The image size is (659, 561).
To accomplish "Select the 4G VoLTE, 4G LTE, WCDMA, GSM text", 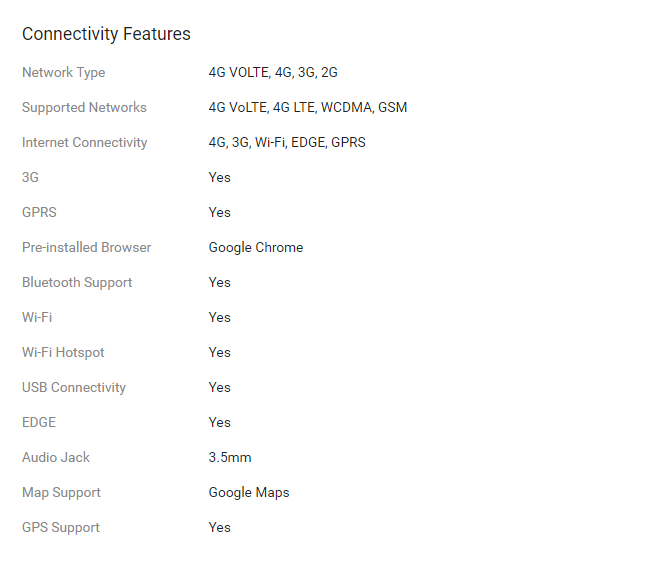I will tap(307, 108).
